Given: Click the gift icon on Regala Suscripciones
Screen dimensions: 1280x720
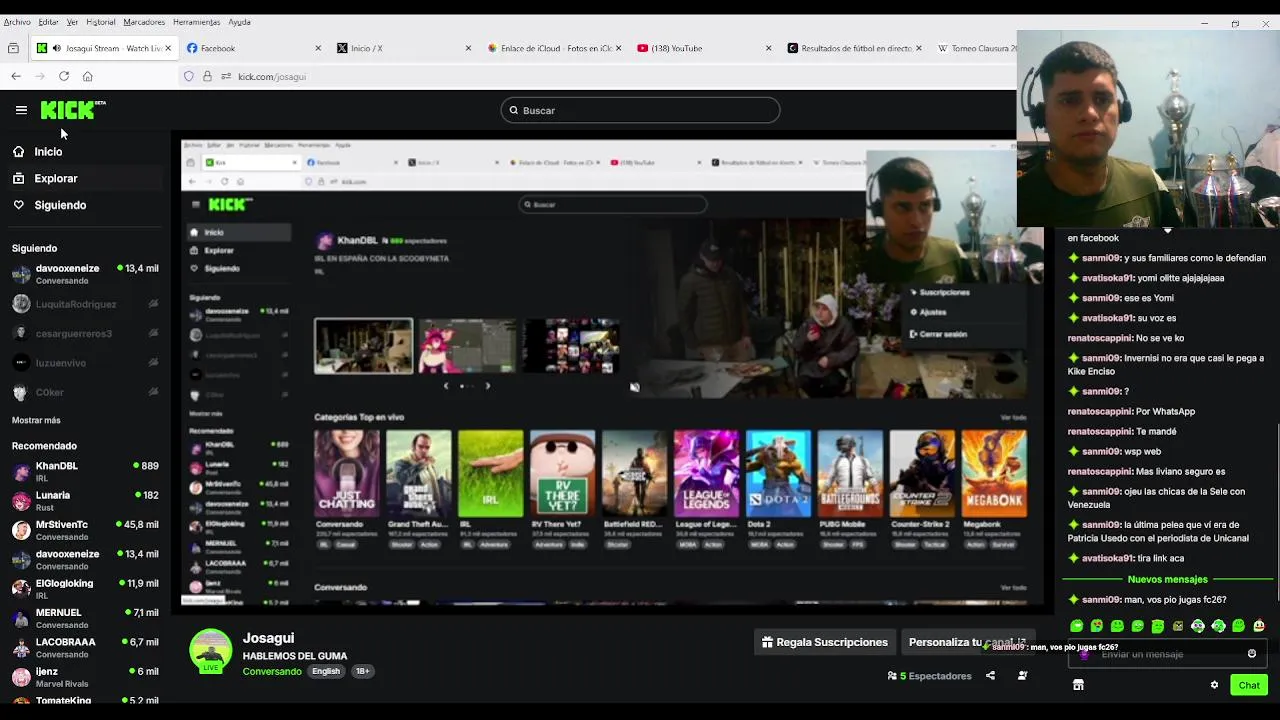Looking at the screenshot, I should coord(767,642).
